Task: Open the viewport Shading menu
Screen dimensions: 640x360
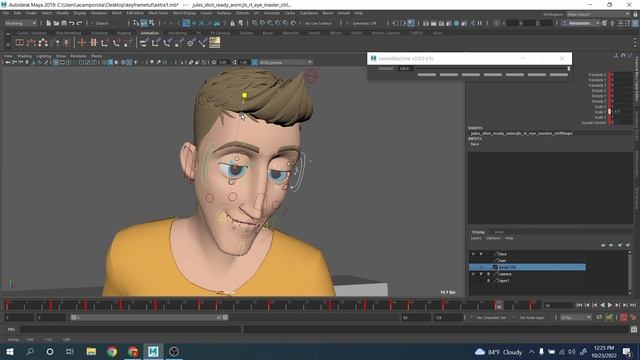Action: [x=24, y=56]
